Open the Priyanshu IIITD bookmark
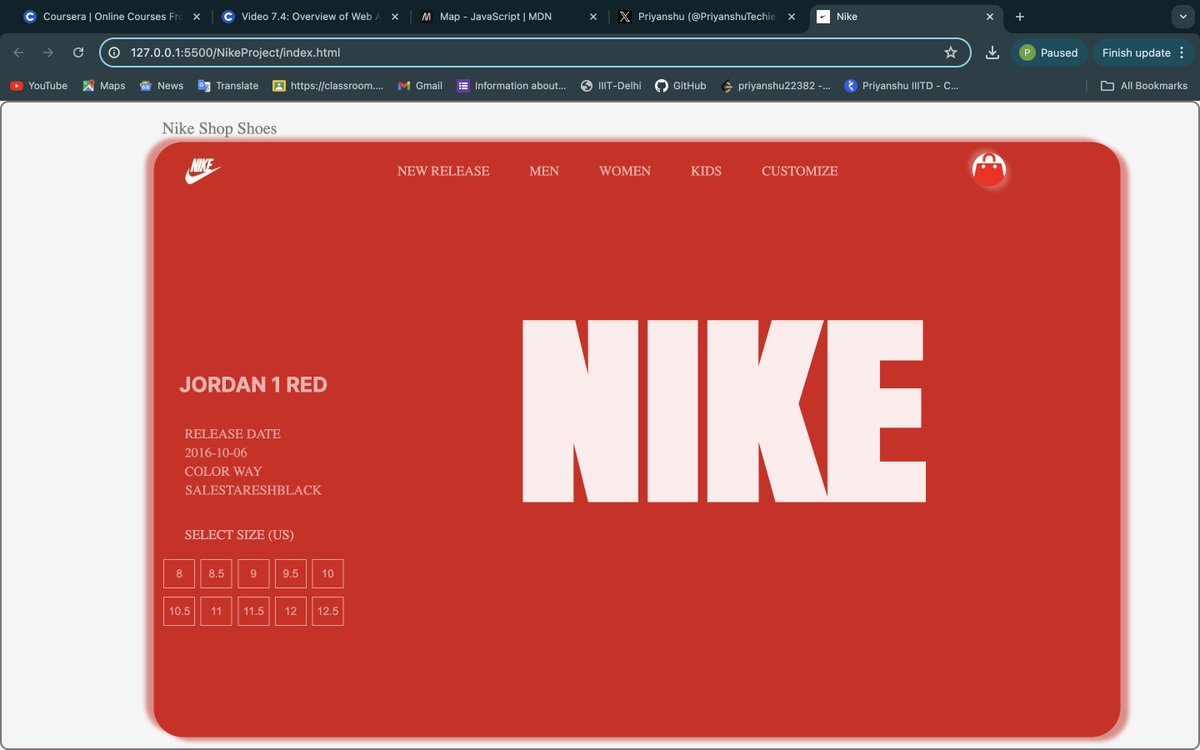 [902, 86]
